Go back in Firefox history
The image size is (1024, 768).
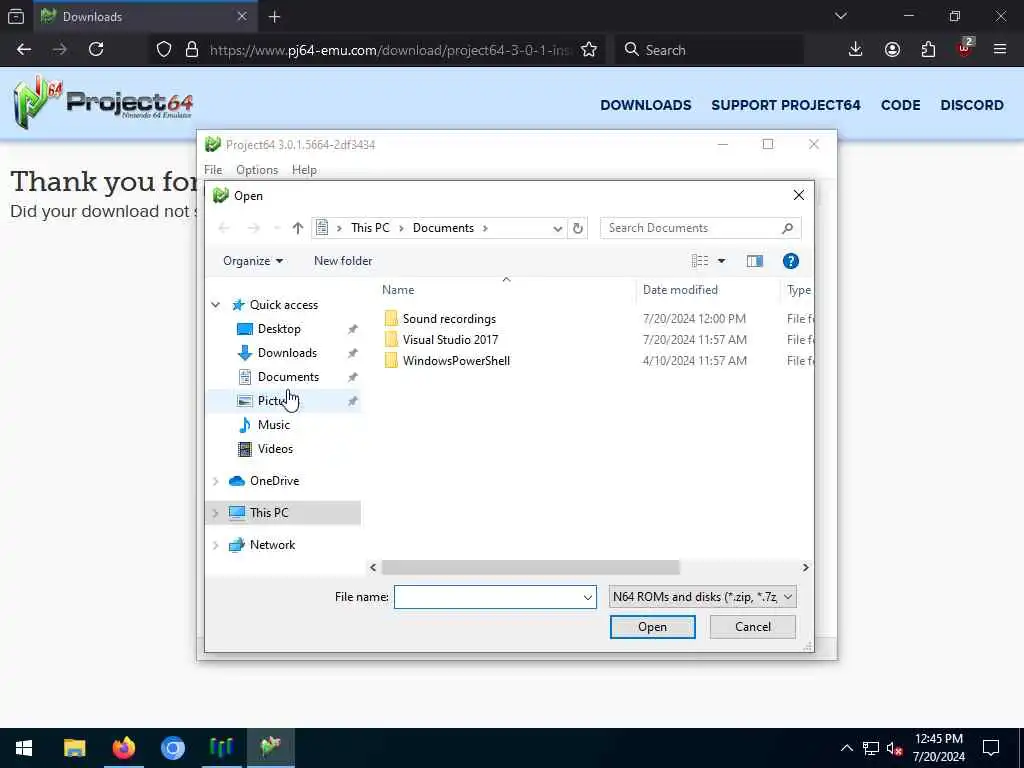point(24,50)
